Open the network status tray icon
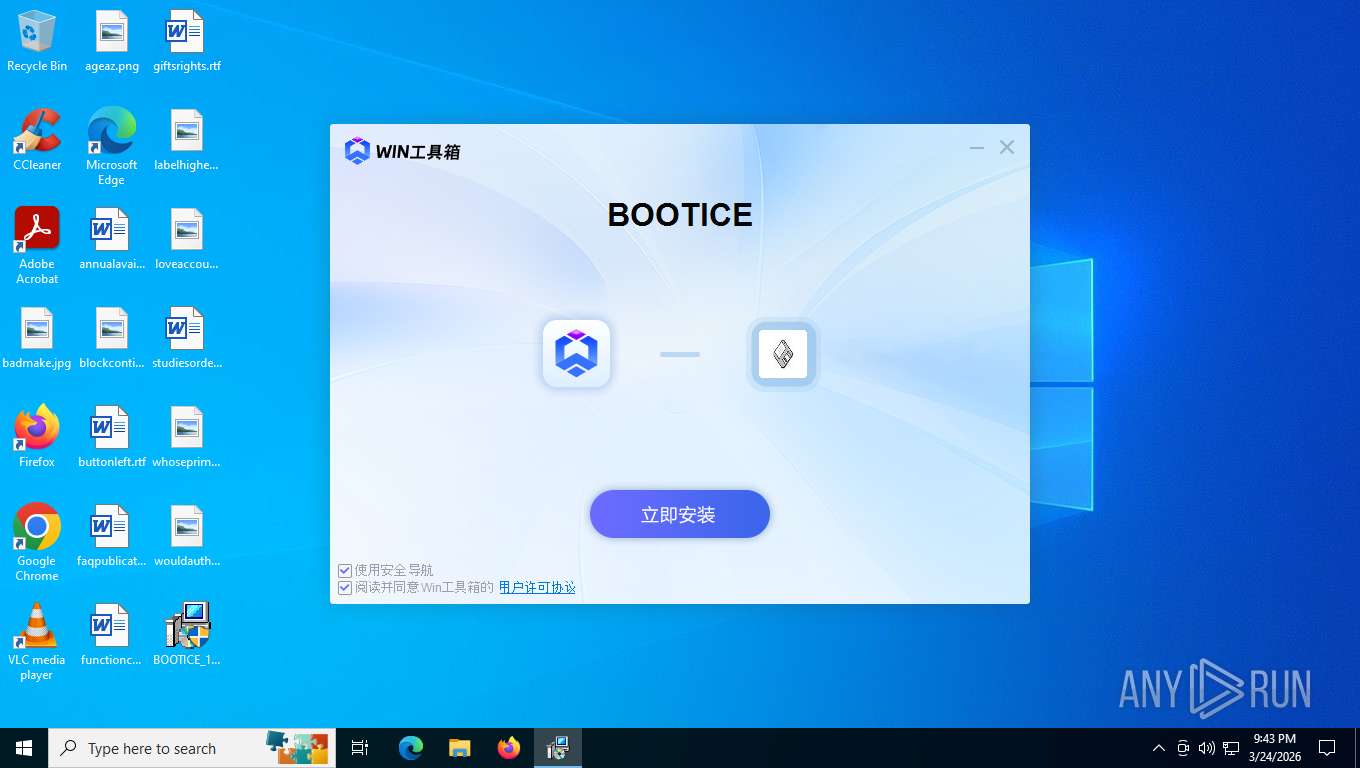The image size is (1360, 768). 1231,748
